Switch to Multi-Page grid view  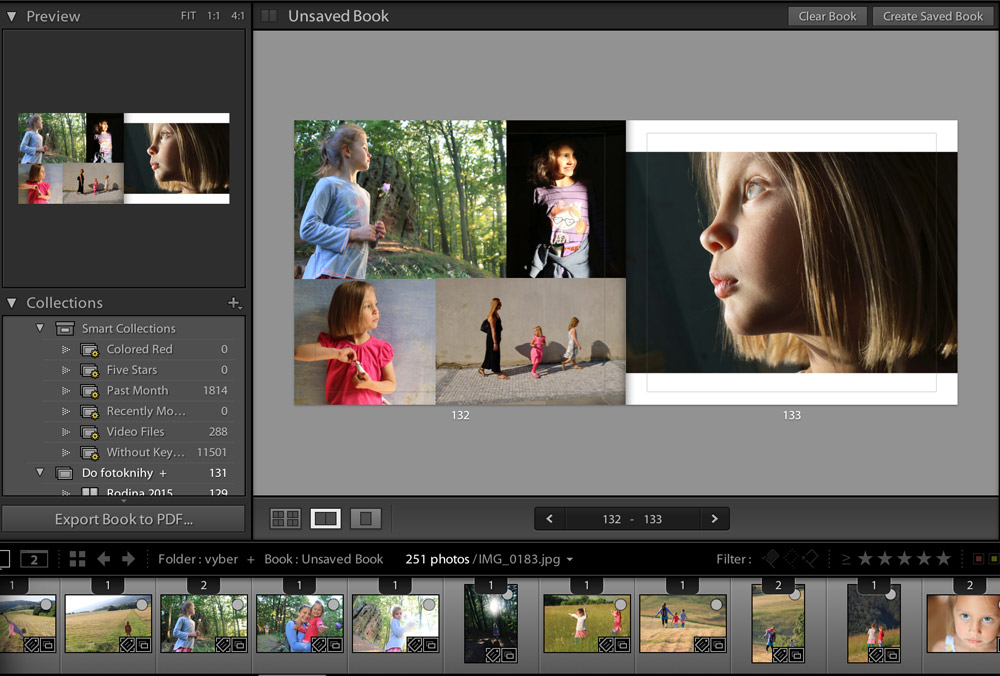tap(286, 519)
